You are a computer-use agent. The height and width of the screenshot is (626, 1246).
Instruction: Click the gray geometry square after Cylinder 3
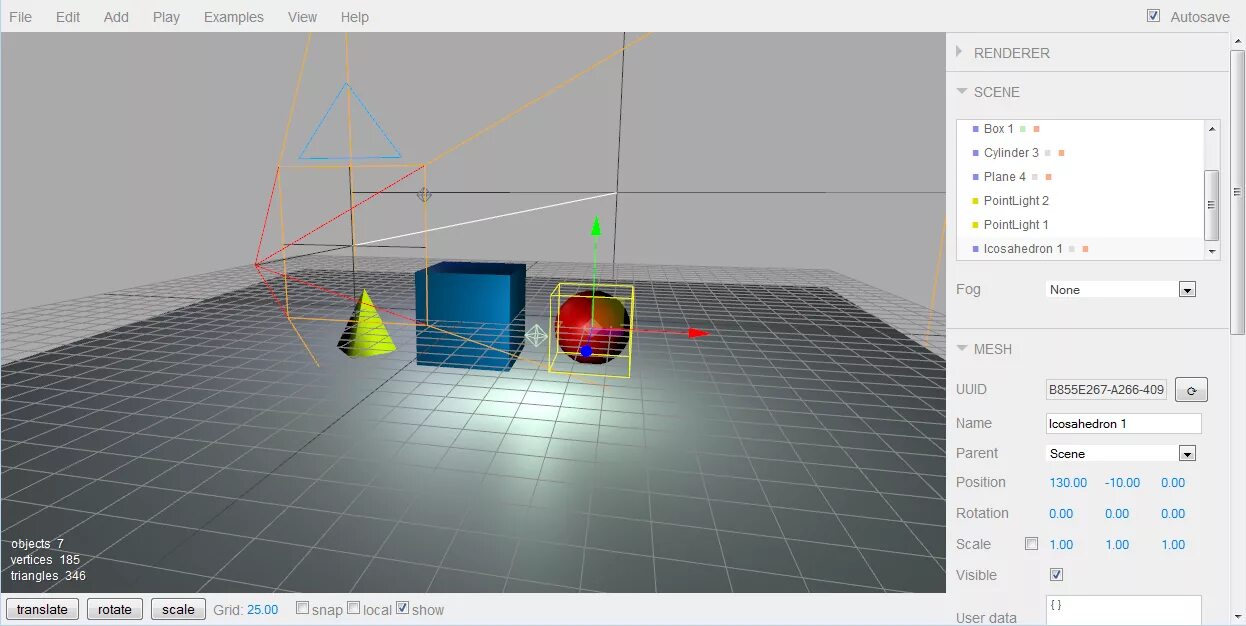click(x=1048, y=153)
